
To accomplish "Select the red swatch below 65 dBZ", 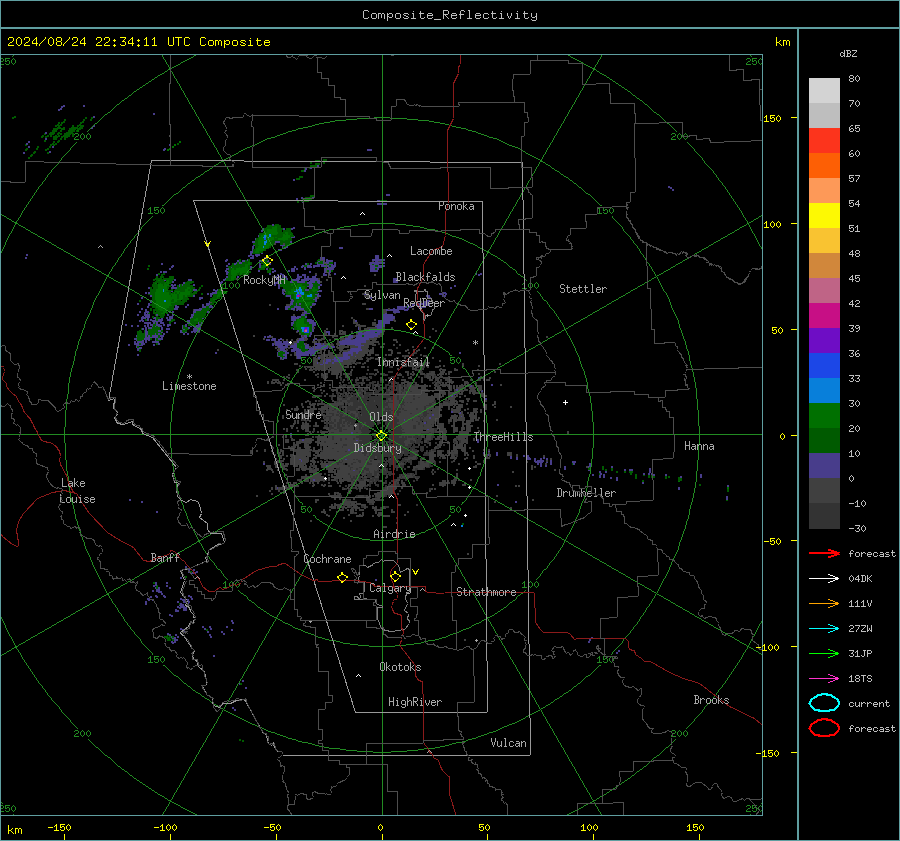I will pos(824,141).
